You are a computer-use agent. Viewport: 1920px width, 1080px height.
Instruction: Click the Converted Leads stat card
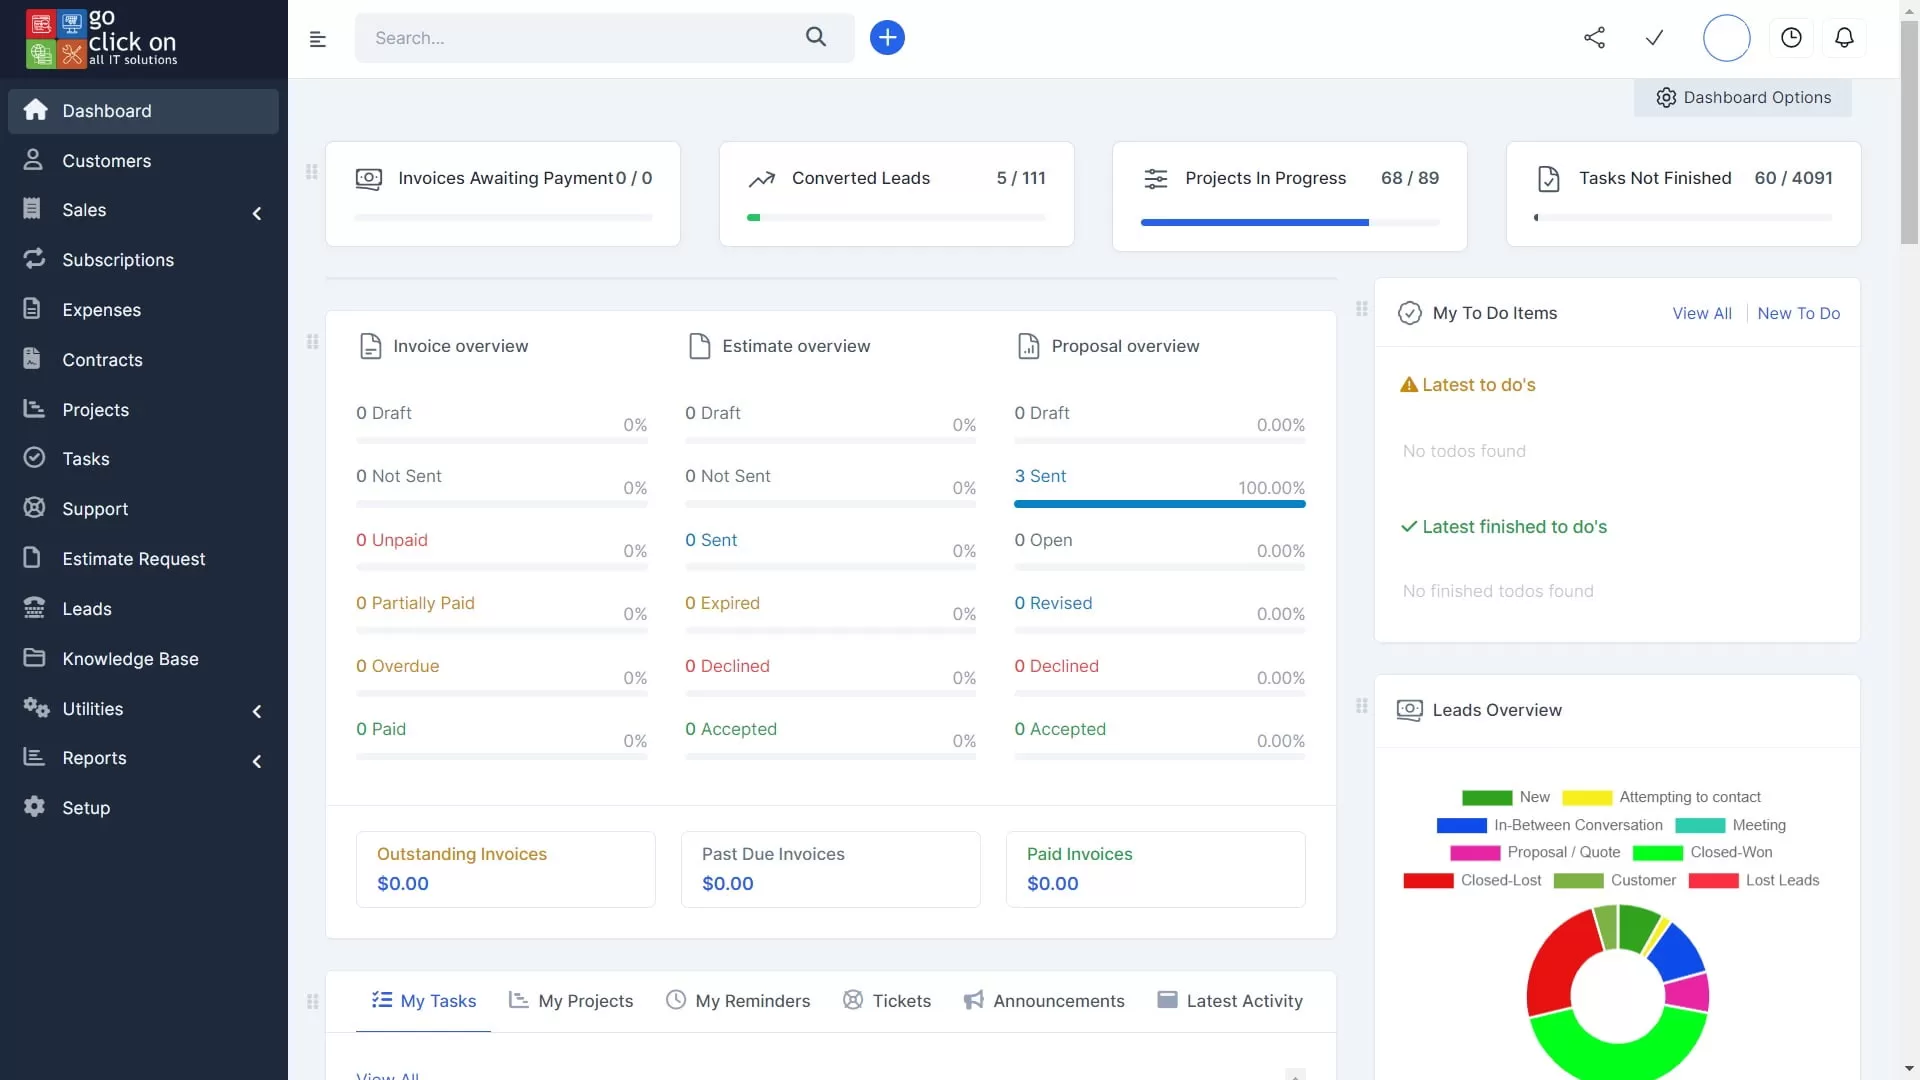pyautogui.click(x=896, y=194)
